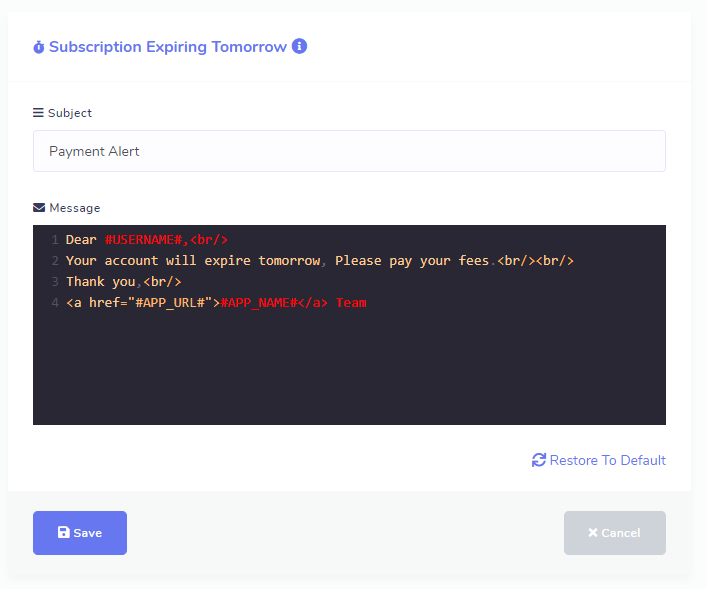This screenshot has width=706, height=589.
Task: Click the #APP_NAME# placeholder in the message
Action: click(x=258, y=302)
